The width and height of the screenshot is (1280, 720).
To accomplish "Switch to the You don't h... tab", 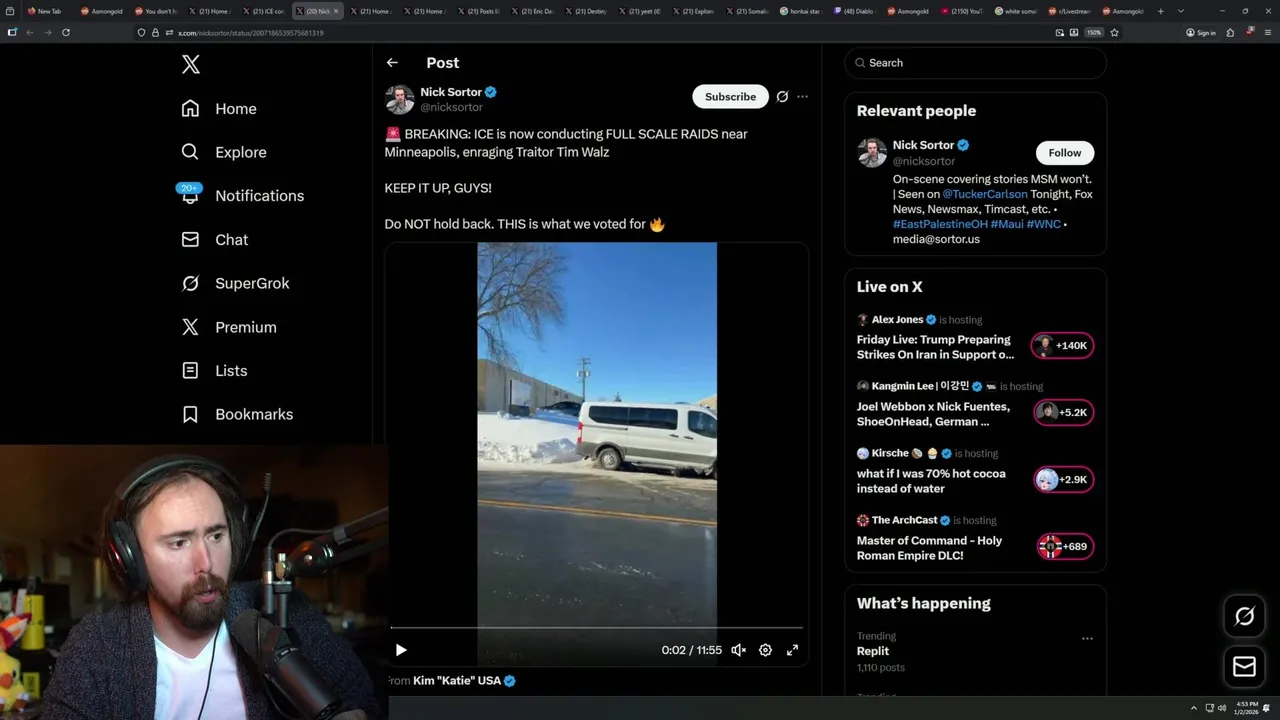I will [157, 11].
